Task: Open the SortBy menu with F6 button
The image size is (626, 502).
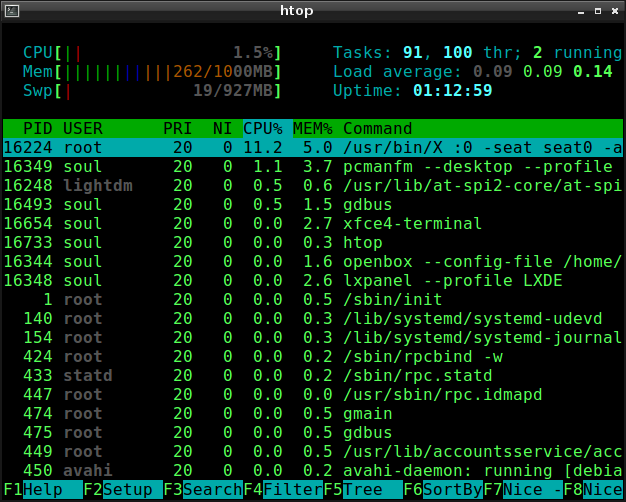Action: pos(443,490)
